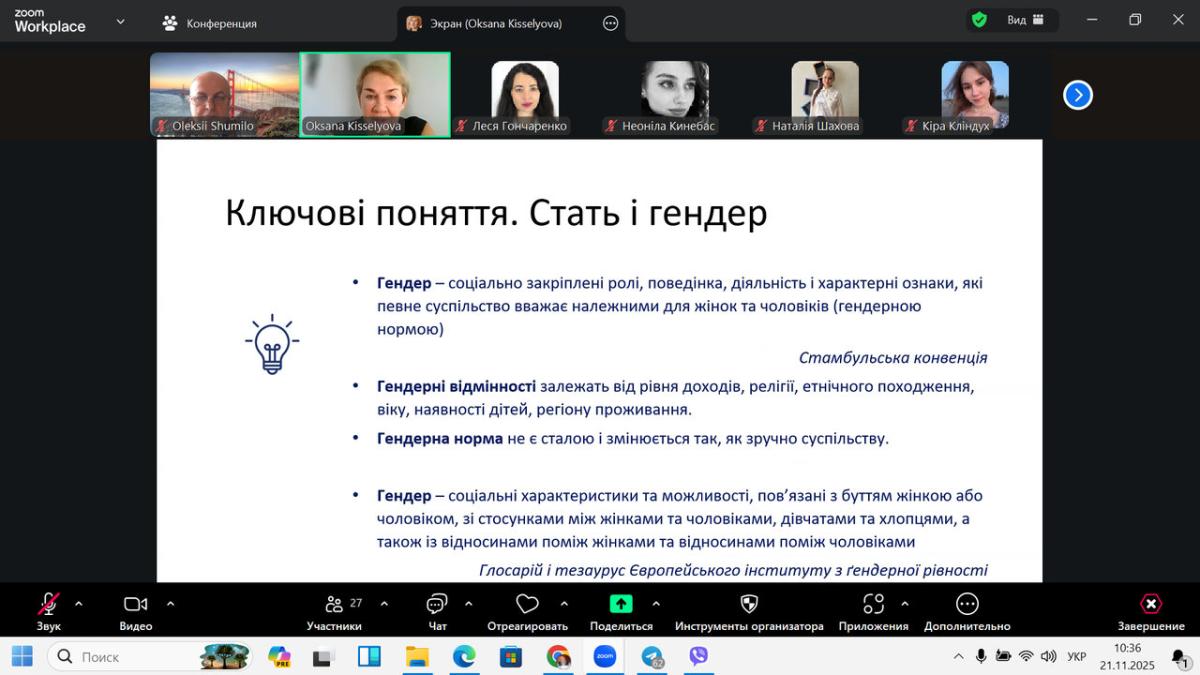The width and height of the screenshot is (1200, 675).
Task: Click the green encryption shield icon
Action: (979, 20)
